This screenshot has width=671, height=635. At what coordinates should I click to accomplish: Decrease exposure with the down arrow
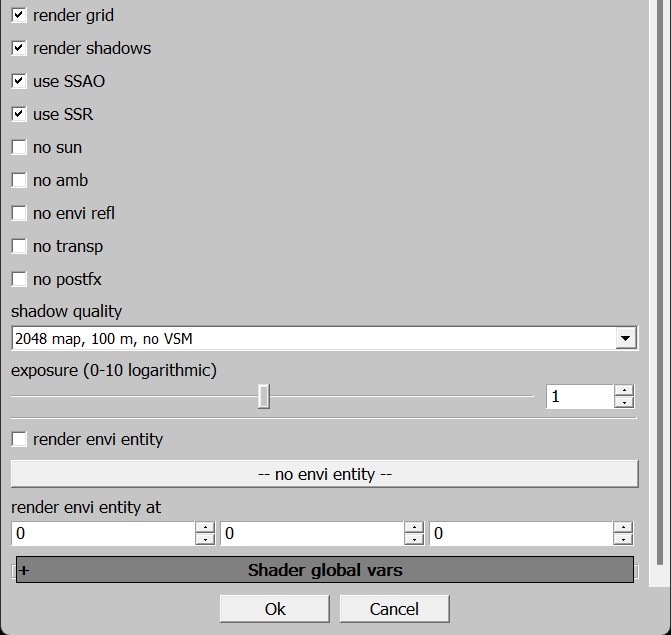624,402
